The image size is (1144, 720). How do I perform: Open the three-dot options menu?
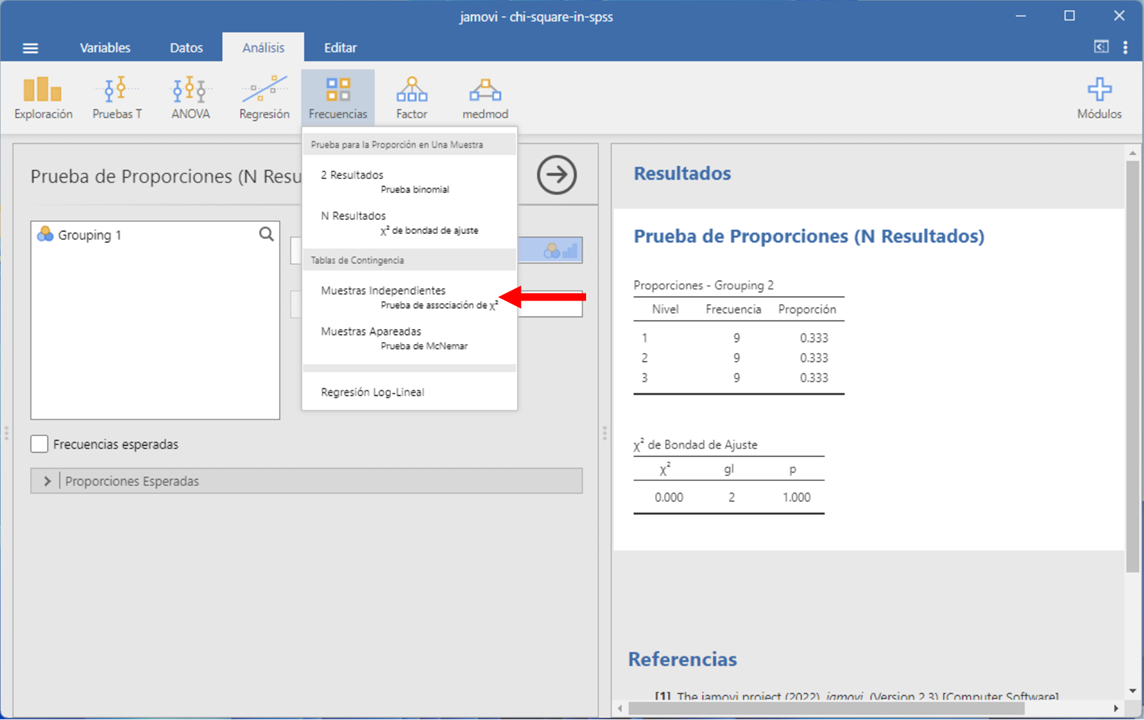(1125, 47)
